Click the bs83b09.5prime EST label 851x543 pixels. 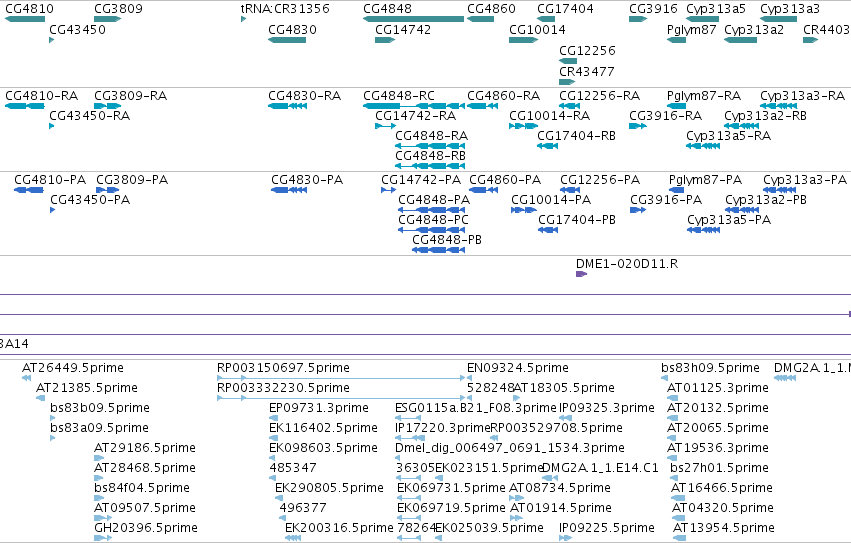(99, 408)
